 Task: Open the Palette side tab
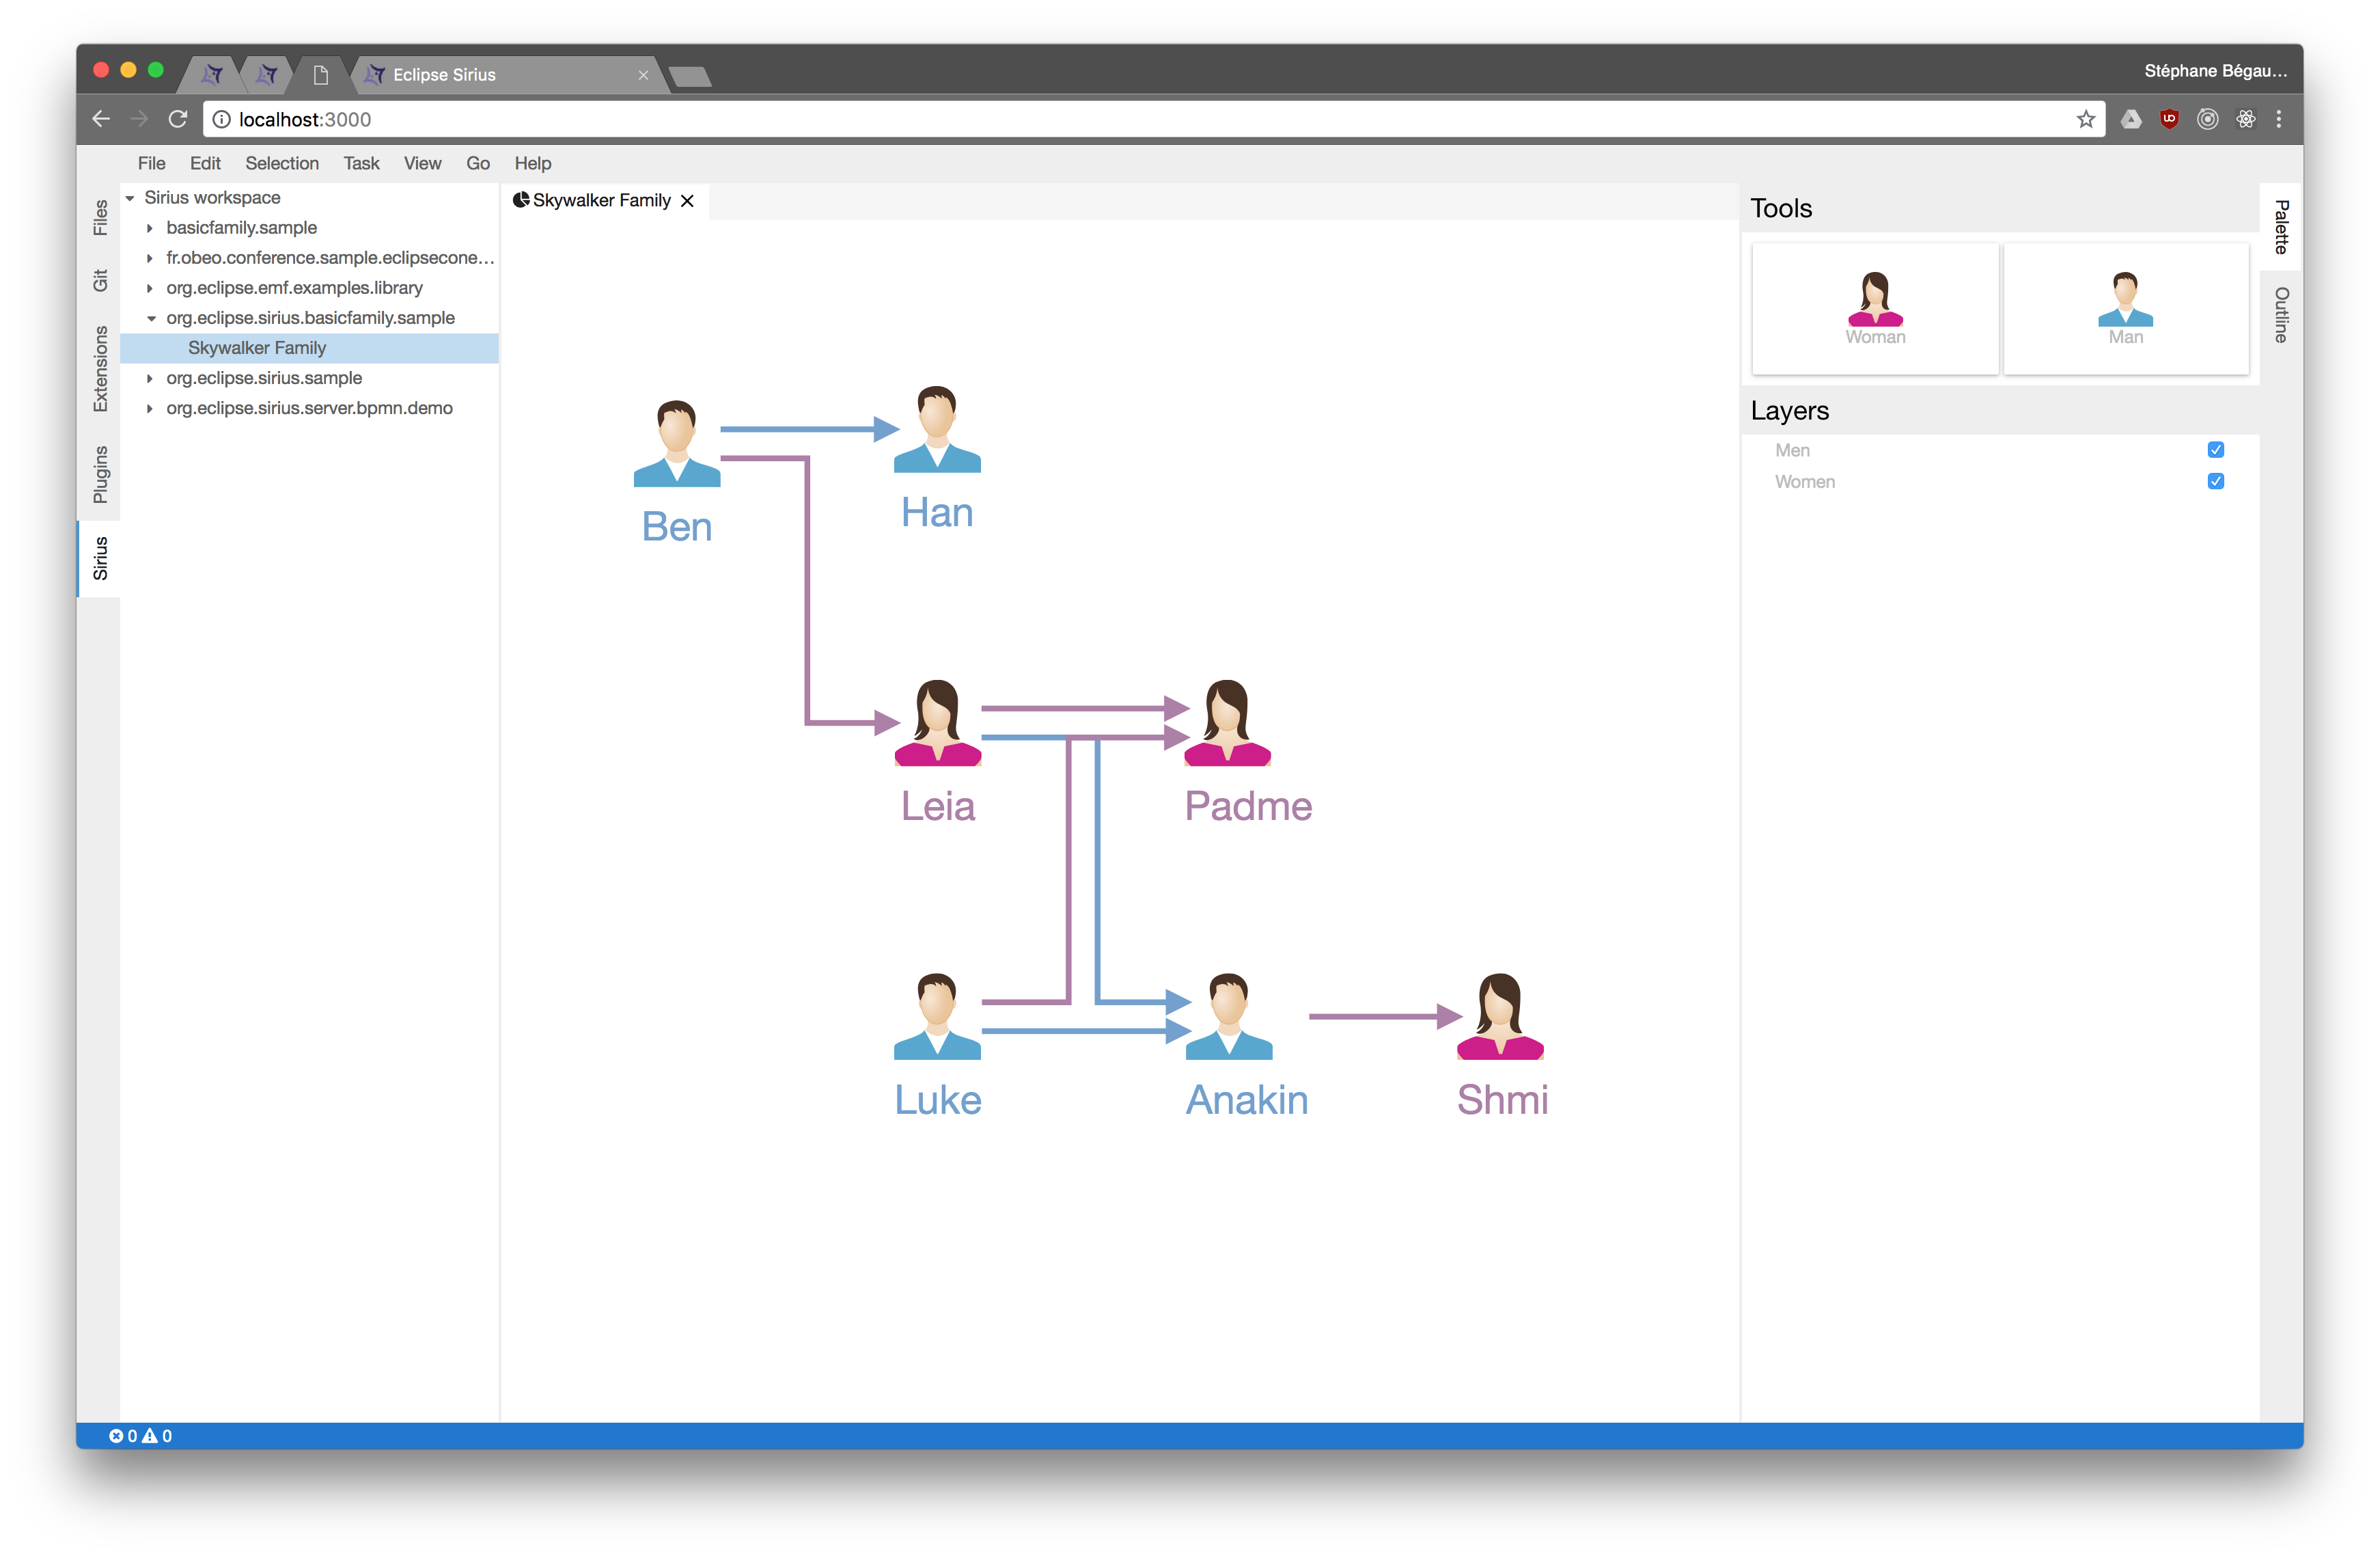(2281, 227)
